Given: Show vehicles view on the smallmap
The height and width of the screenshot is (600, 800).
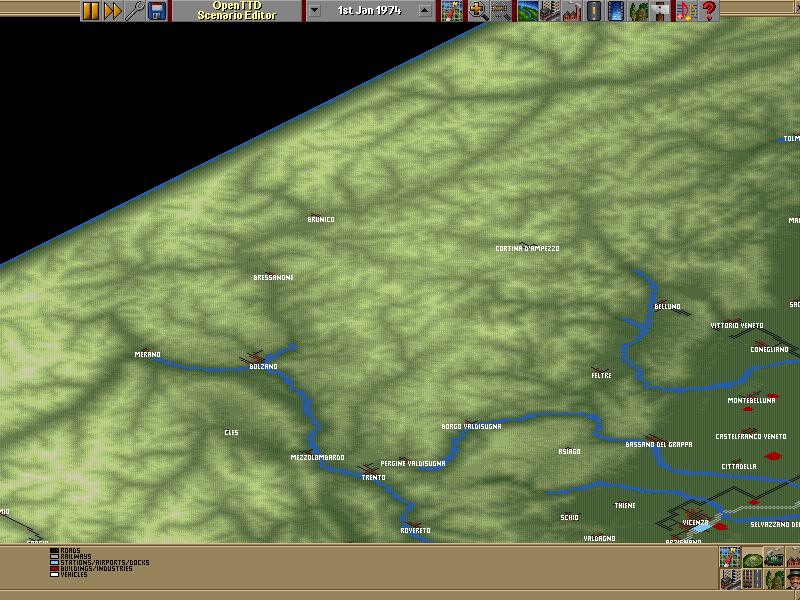Looking at the screenshot, I should coord(774,558).
